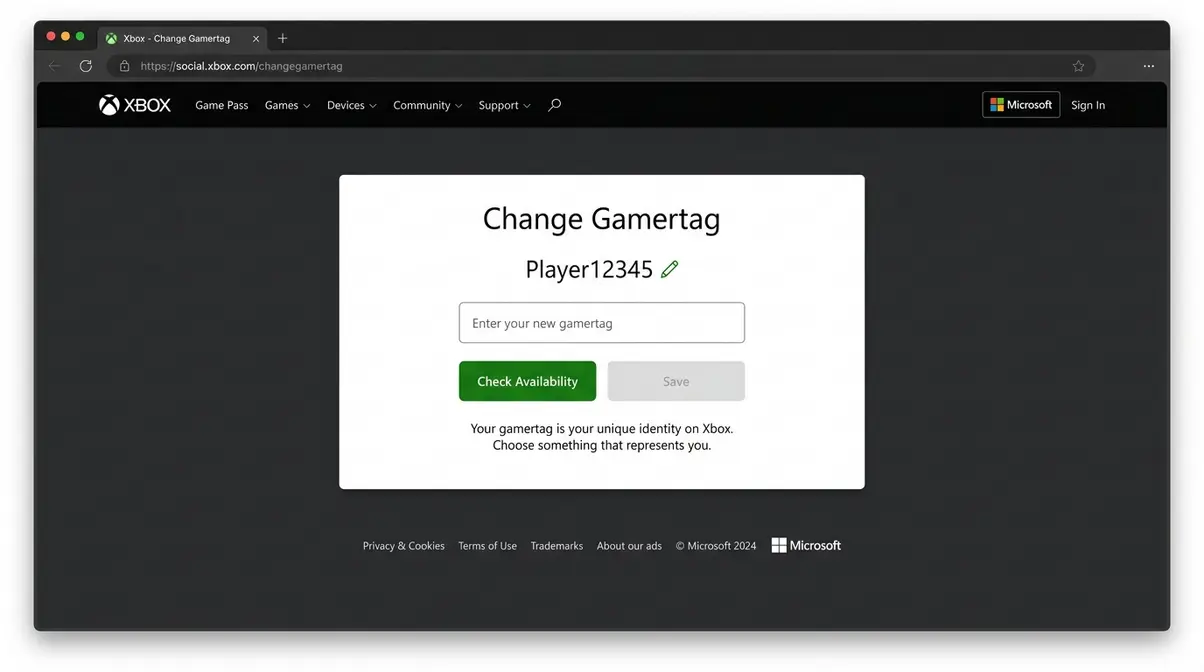This screenshot has width=1204, height=672.
Task: Click the yellow minimize window button
Action: click(66, 36)
